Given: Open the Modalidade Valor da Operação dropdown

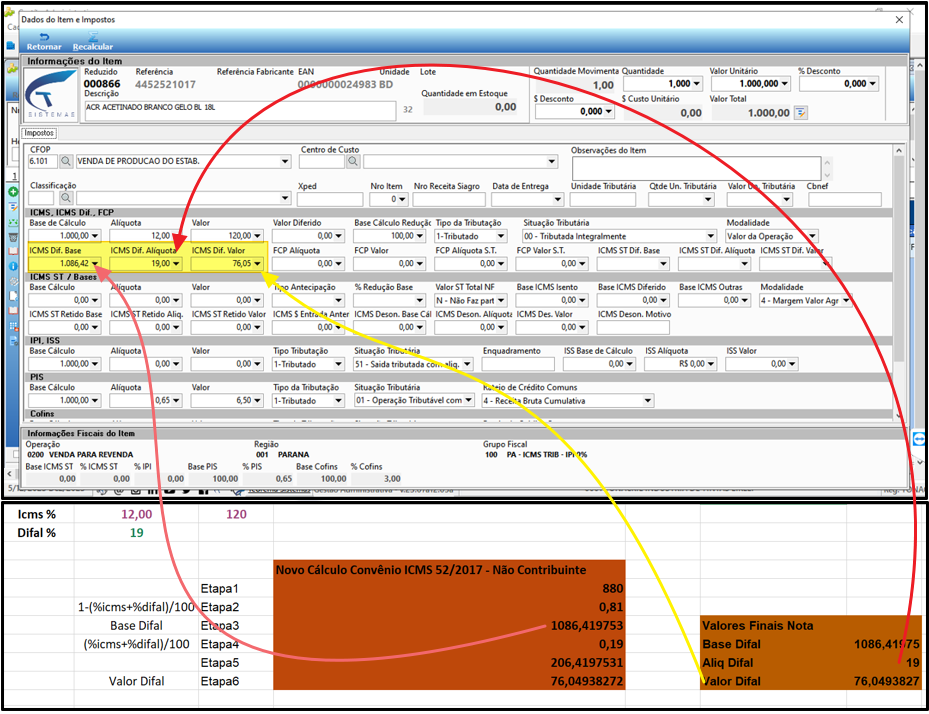Looking at the screenshot, I should 813,236.
